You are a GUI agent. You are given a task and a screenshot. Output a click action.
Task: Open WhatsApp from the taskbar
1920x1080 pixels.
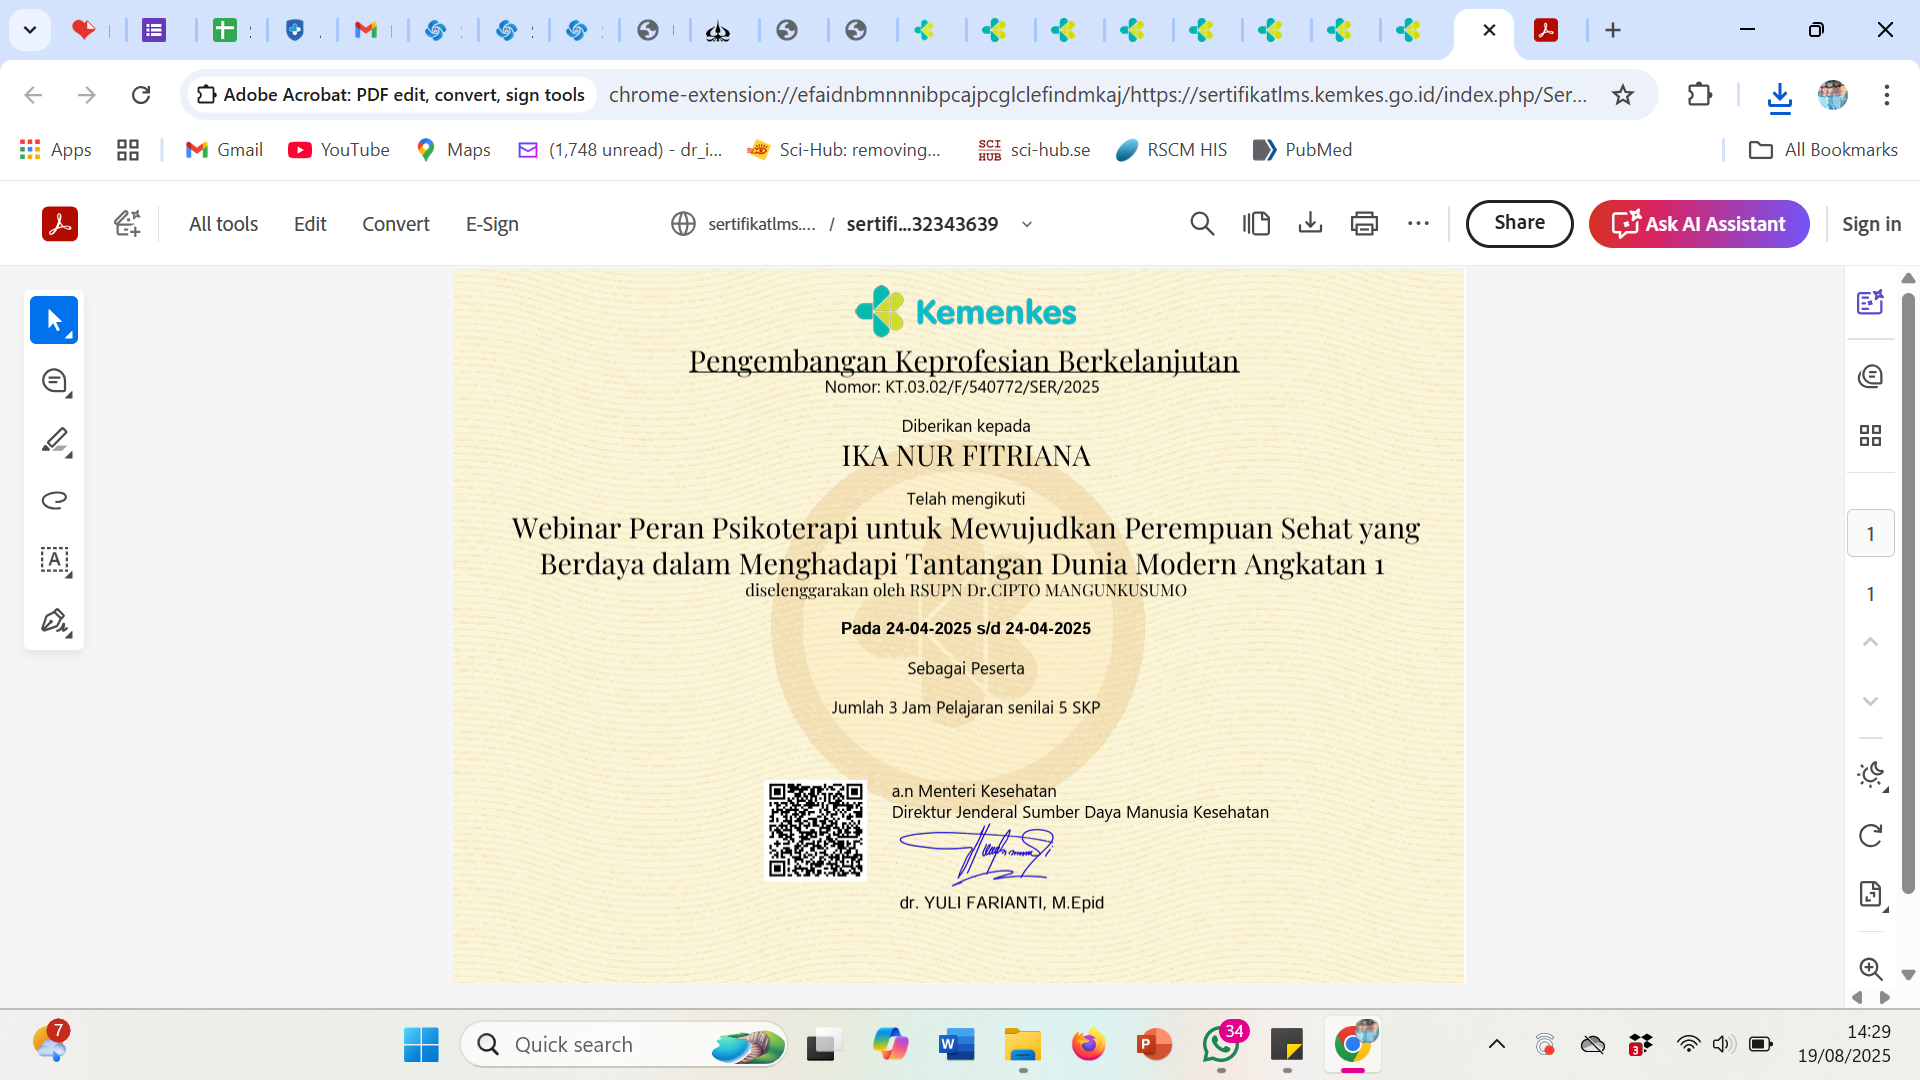1221,1045
